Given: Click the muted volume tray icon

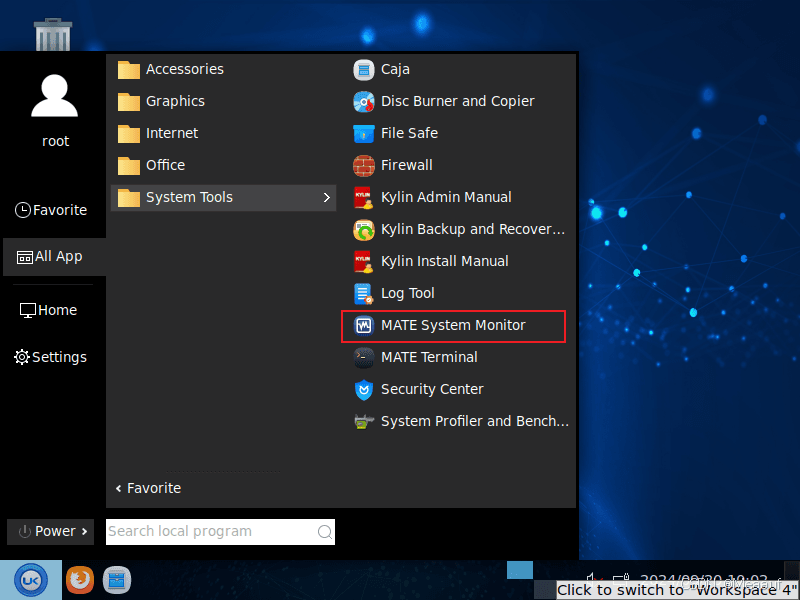Looking at the screenshot, I should click(595, 579).
